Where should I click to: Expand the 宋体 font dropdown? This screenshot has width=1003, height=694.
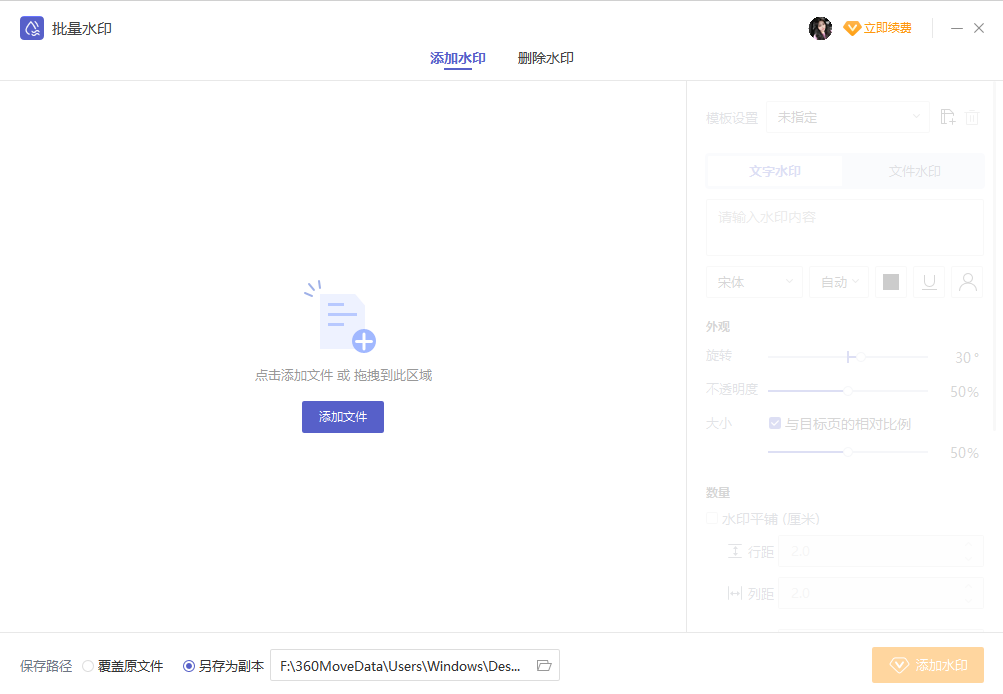754,282
